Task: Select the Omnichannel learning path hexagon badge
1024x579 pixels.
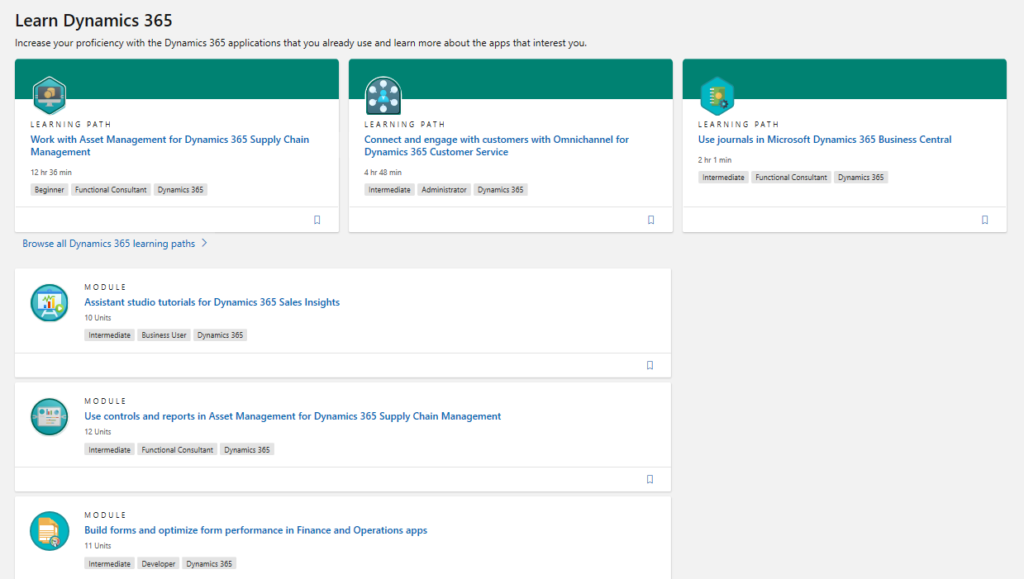Action: (x=384, y=95)
